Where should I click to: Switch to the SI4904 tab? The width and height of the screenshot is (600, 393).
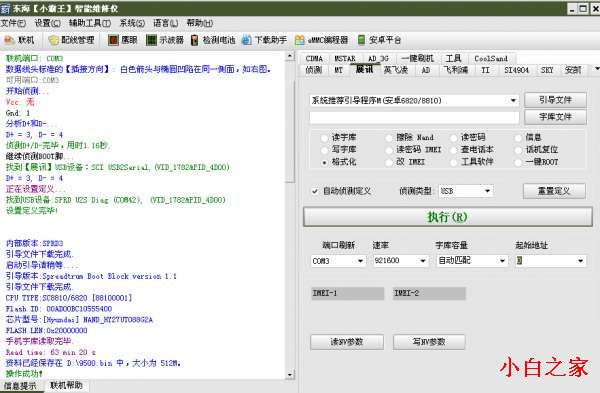[x=516, y=70]
